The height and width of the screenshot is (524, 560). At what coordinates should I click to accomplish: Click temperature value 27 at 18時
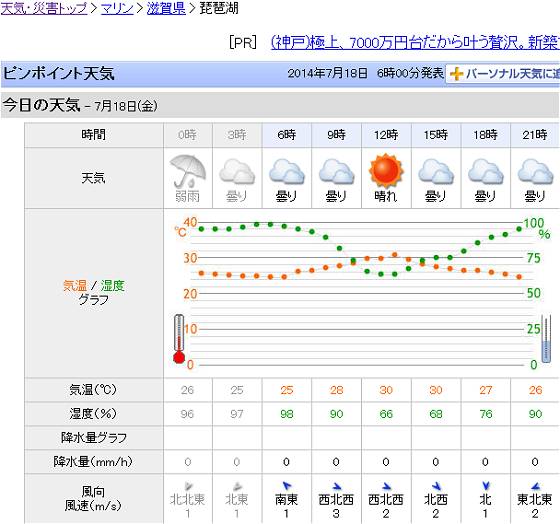click(x=486, y=390)
